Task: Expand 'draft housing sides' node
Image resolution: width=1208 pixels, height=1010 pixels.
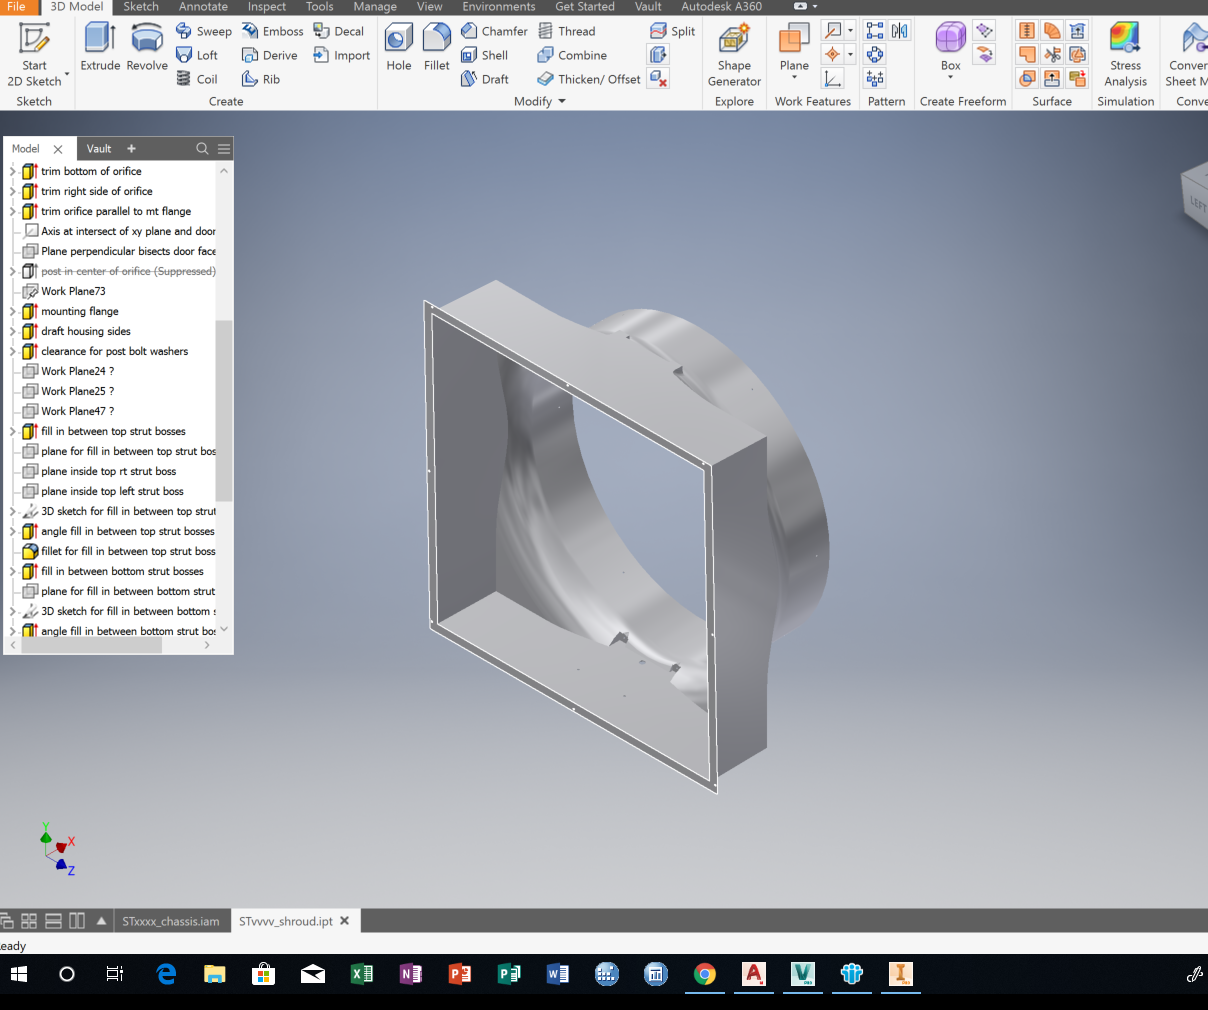Action: [x=13, y=331]
